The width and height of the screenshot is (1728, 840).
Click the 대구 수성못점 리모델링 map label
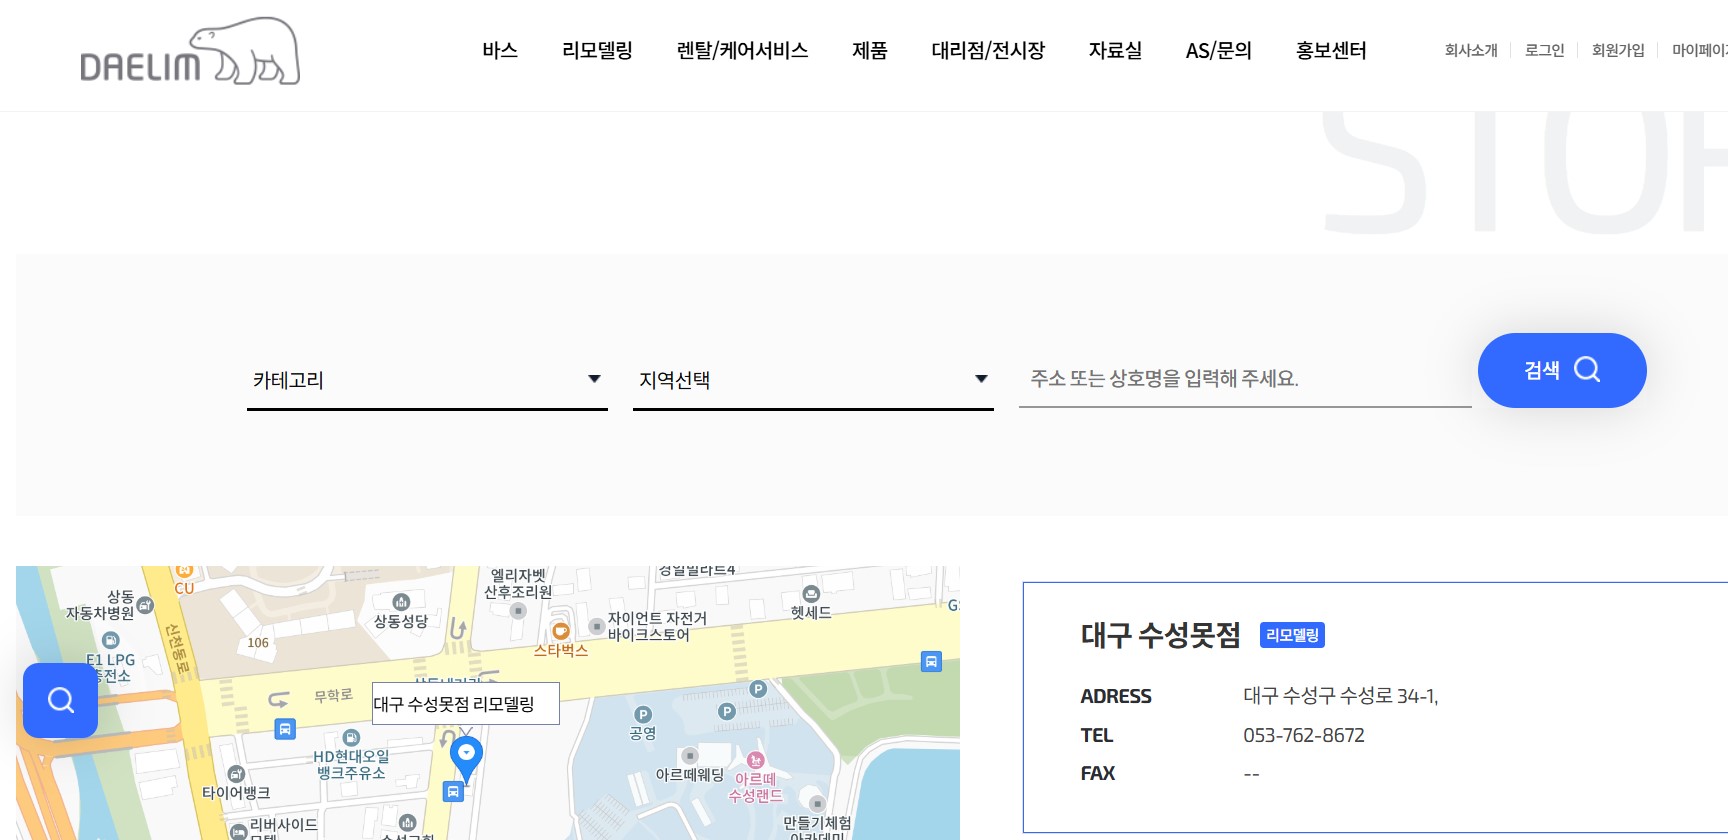coord(466,704)
